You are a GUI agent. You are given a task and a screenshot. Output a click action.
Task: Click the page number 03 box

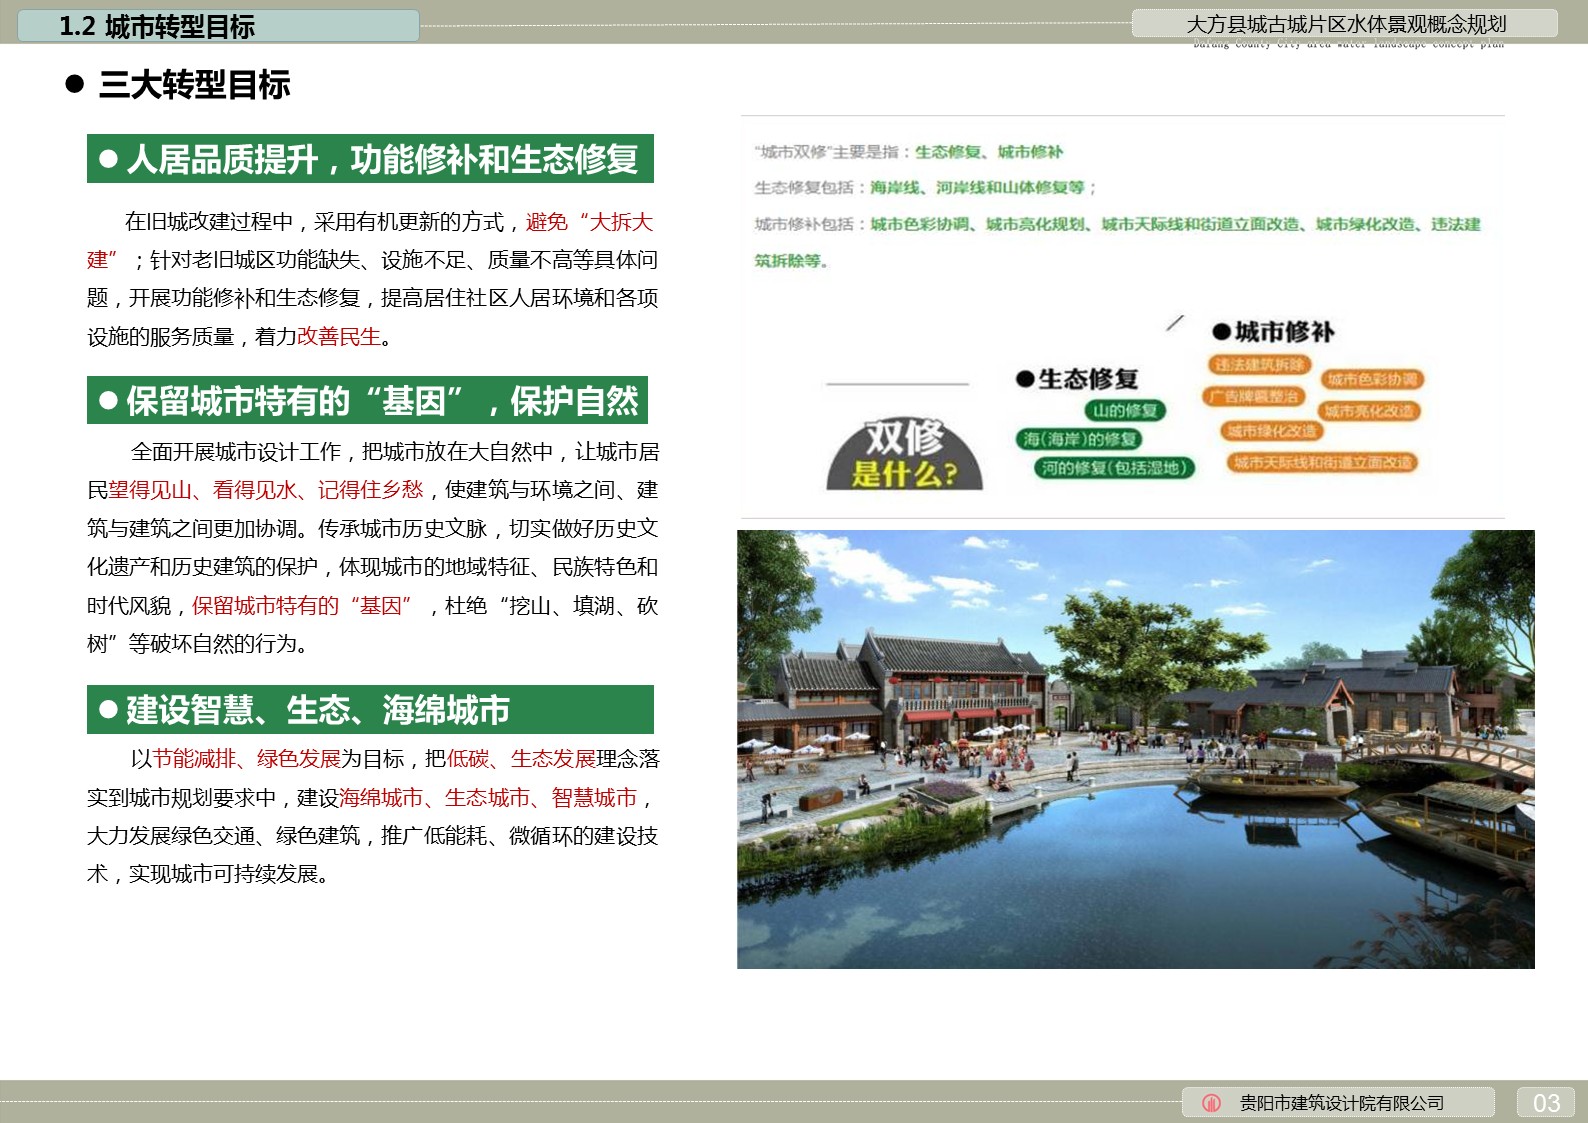point(1545,1103)
